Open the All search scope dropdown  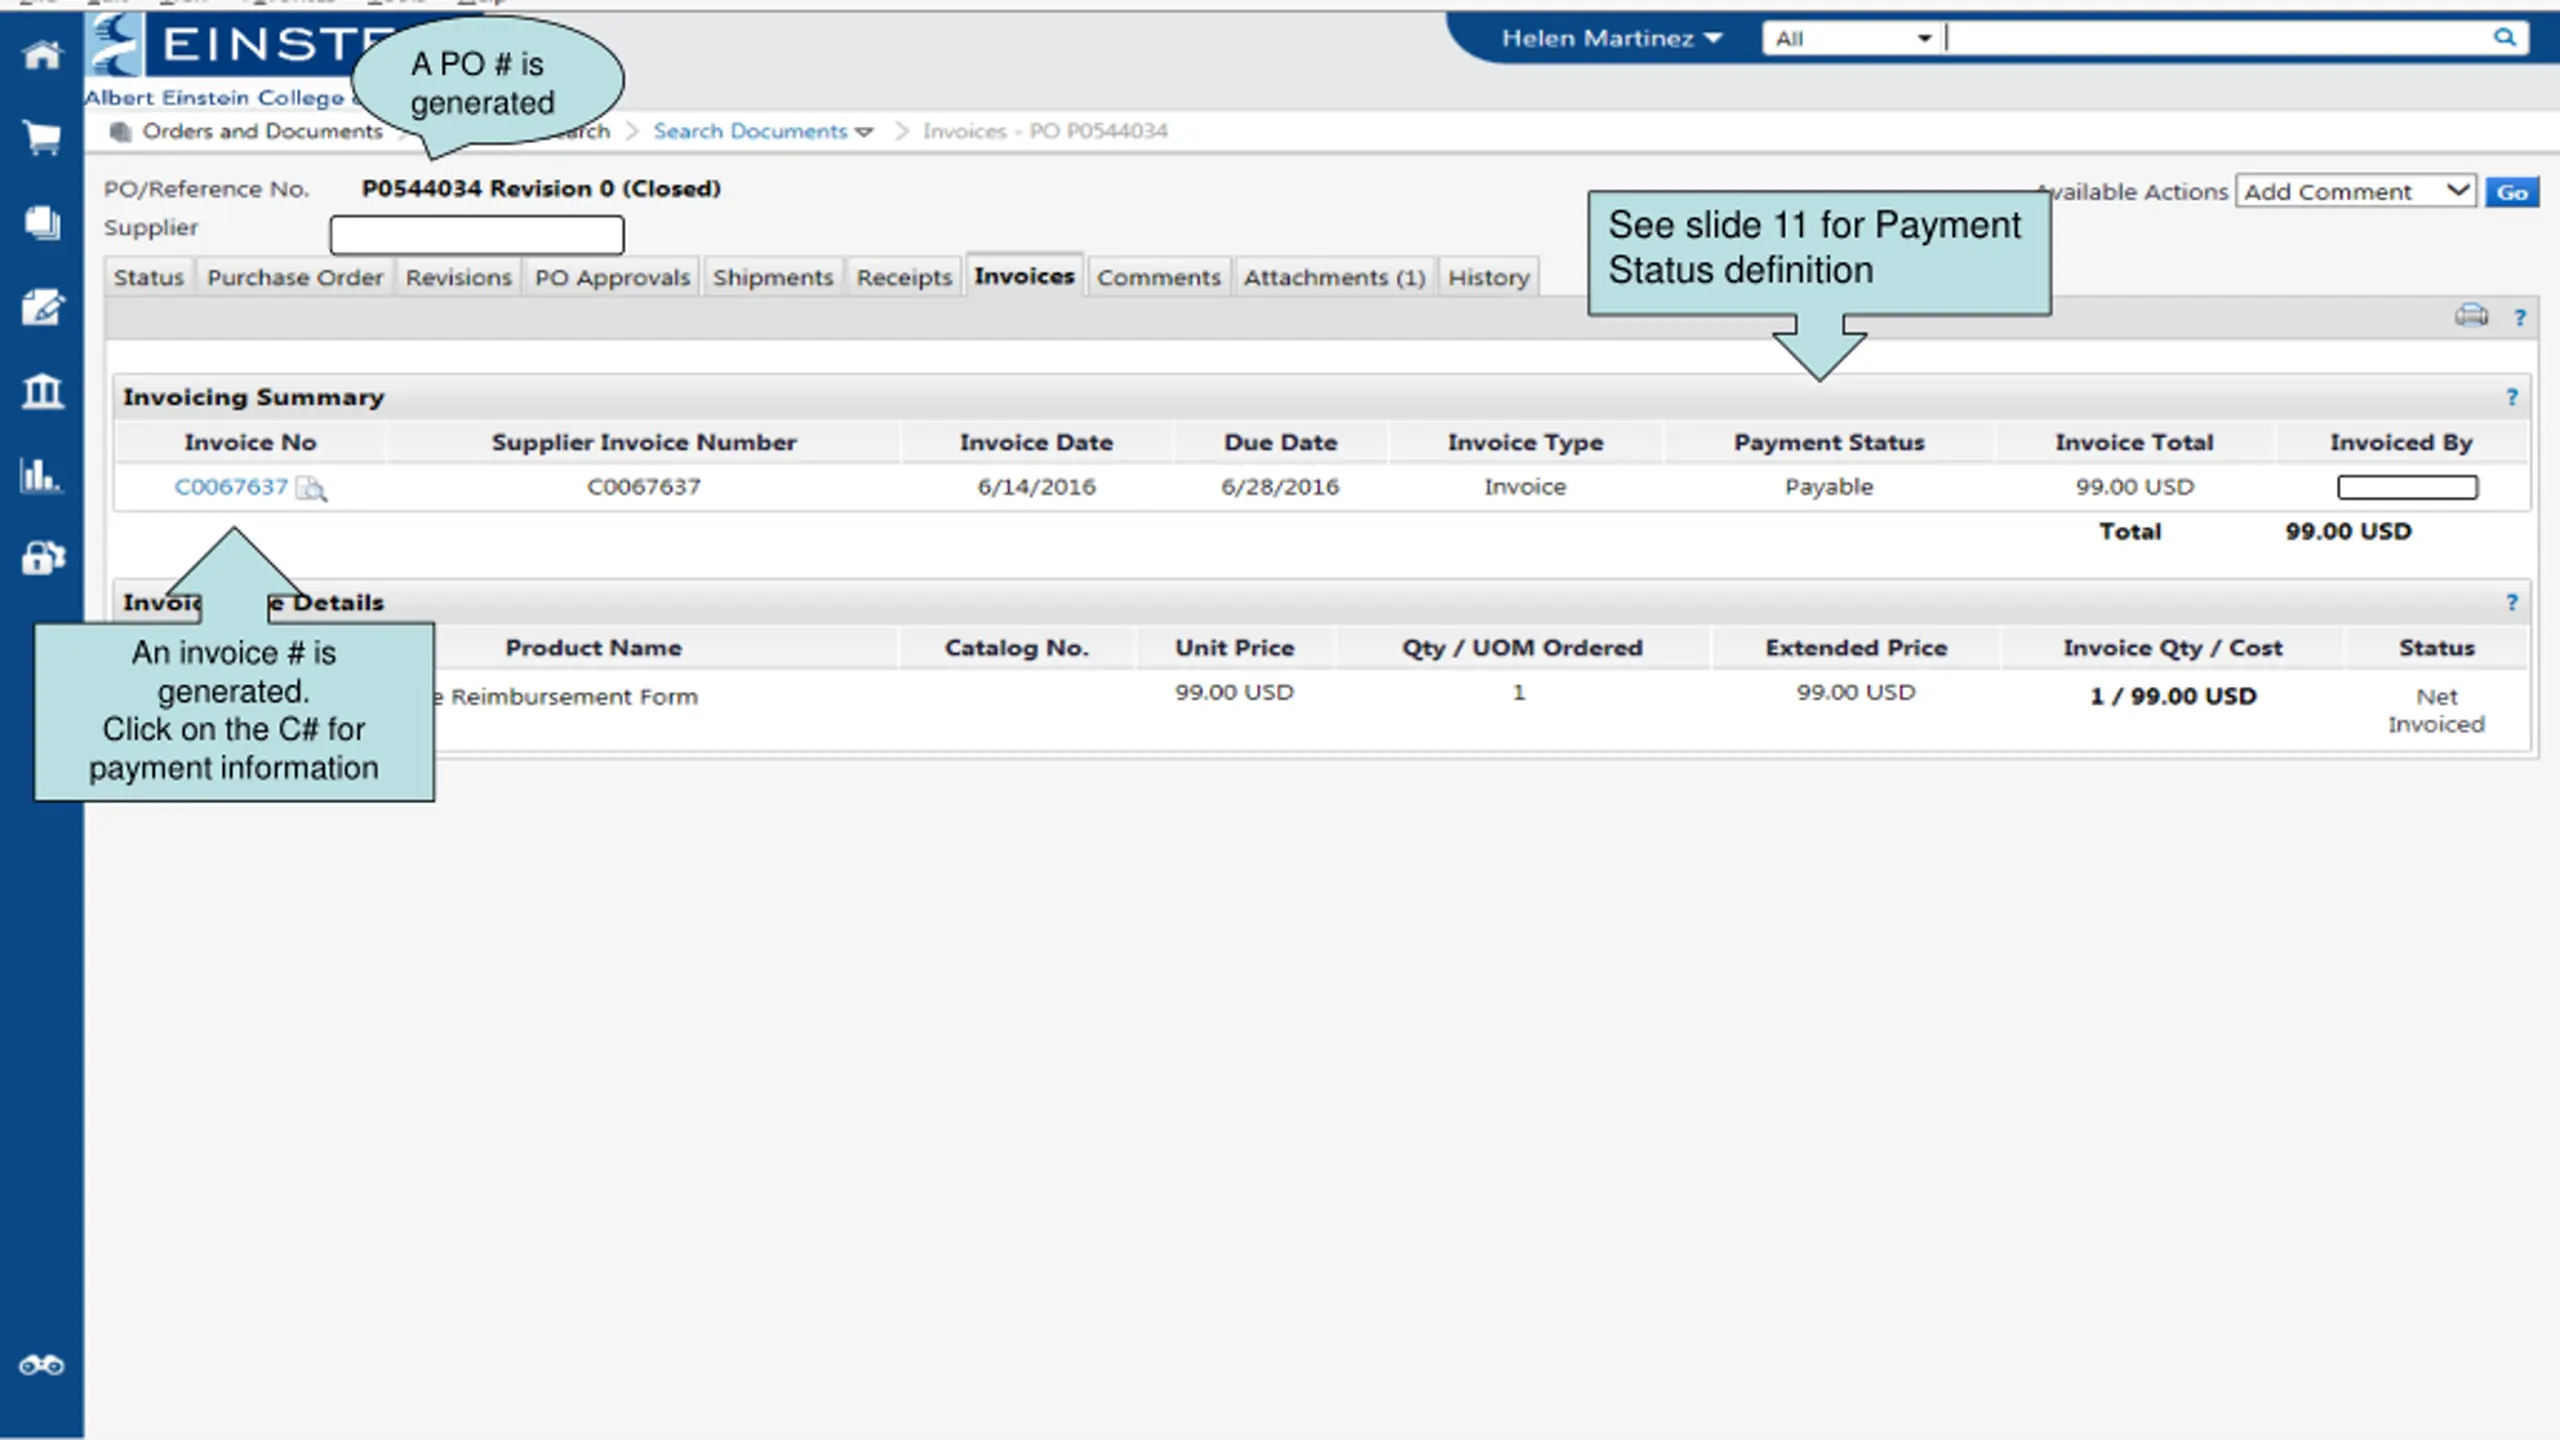coord(1851,38)
